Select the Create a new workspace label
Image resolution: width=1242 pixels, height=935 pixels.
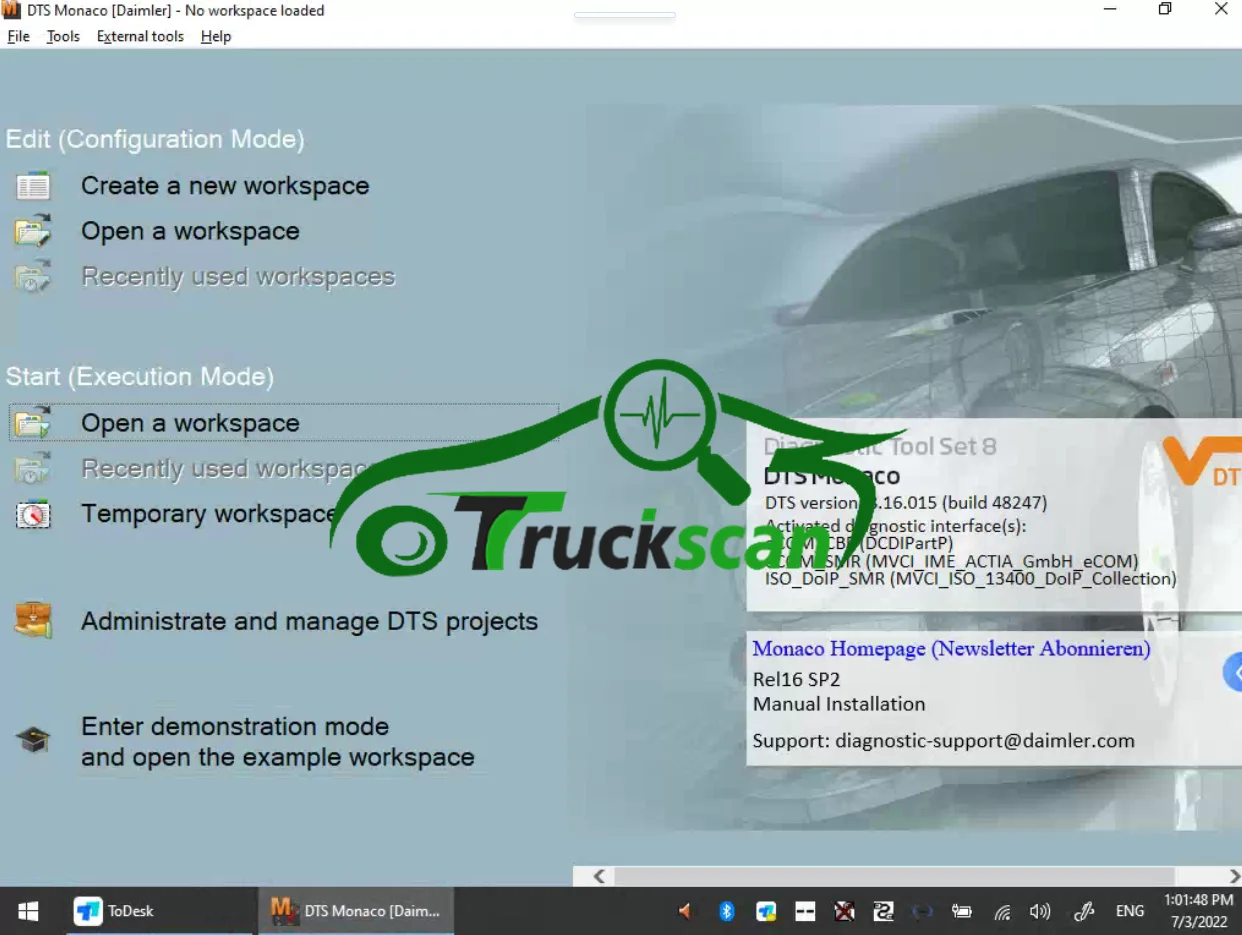tap(225, 186)
